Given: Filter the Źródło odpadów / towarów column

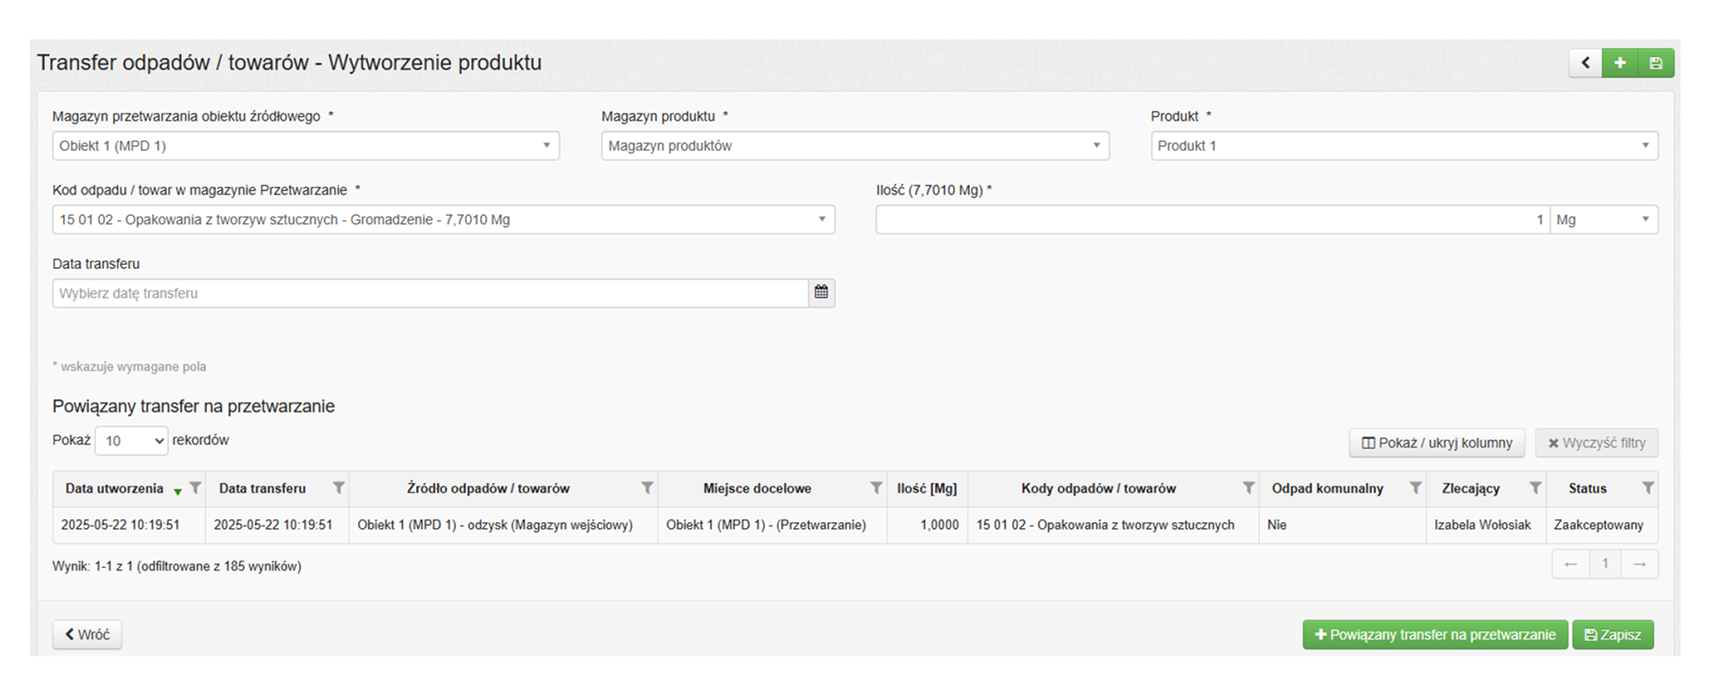Looking at the screenshot, I should click(x=647, y=488).
